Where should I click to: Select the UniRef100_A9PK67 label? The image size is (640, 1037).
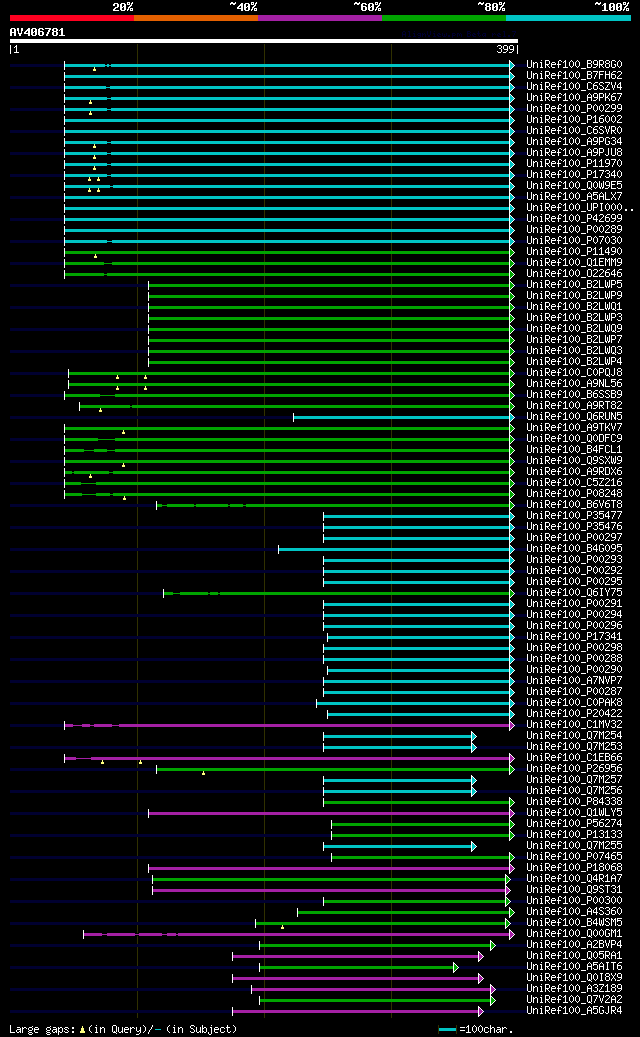pyautogui.click(x=574, y=98)
